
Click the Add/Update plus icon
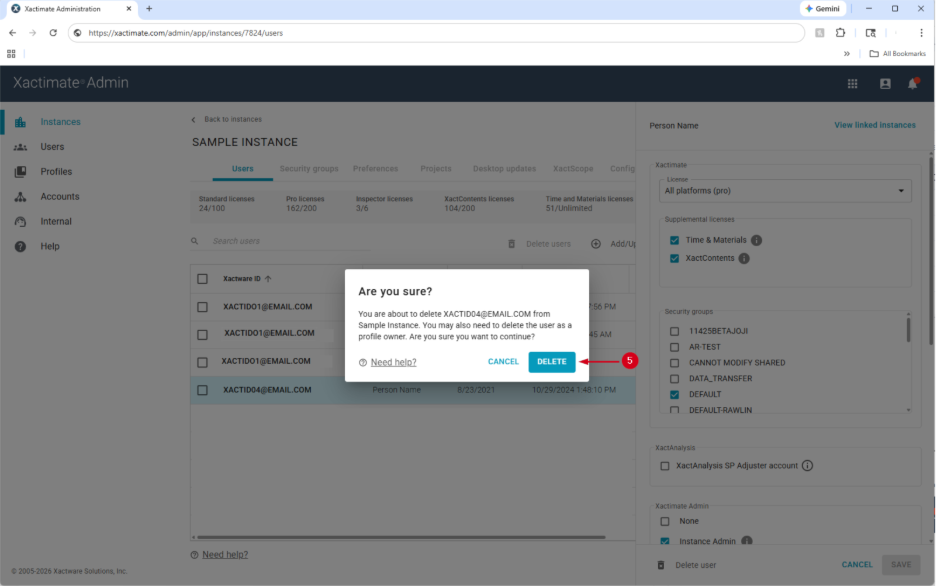click(x=596, y=244)
